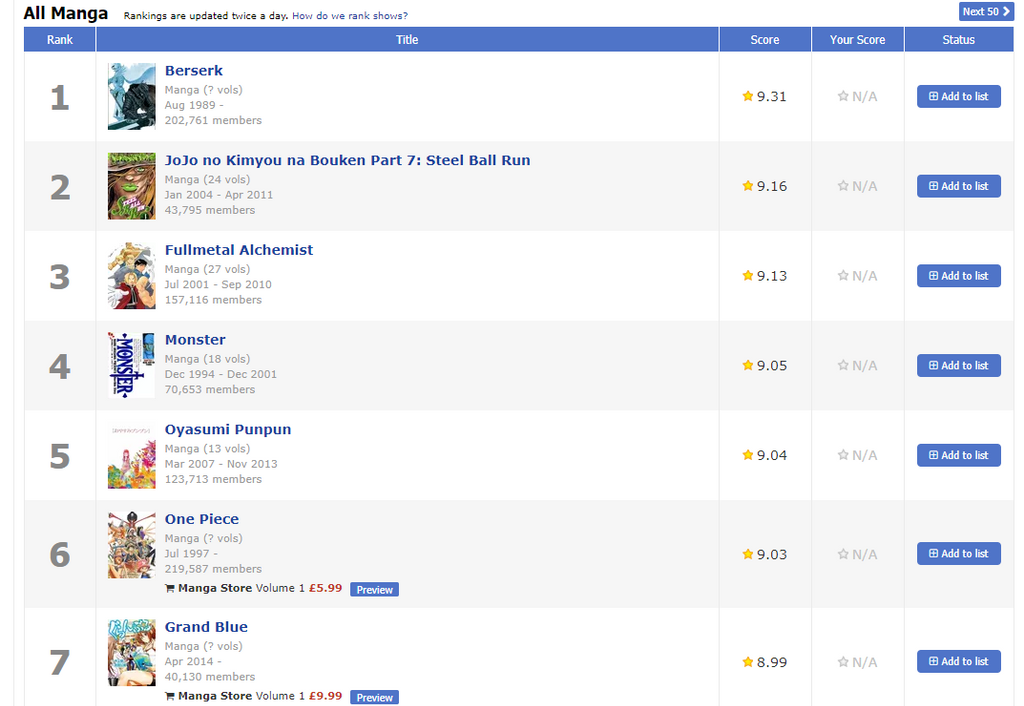The height and width of the screenshot is (706, 1024).
Task: Open the Oyasumi Punpun title link
Action: point(228,430)
